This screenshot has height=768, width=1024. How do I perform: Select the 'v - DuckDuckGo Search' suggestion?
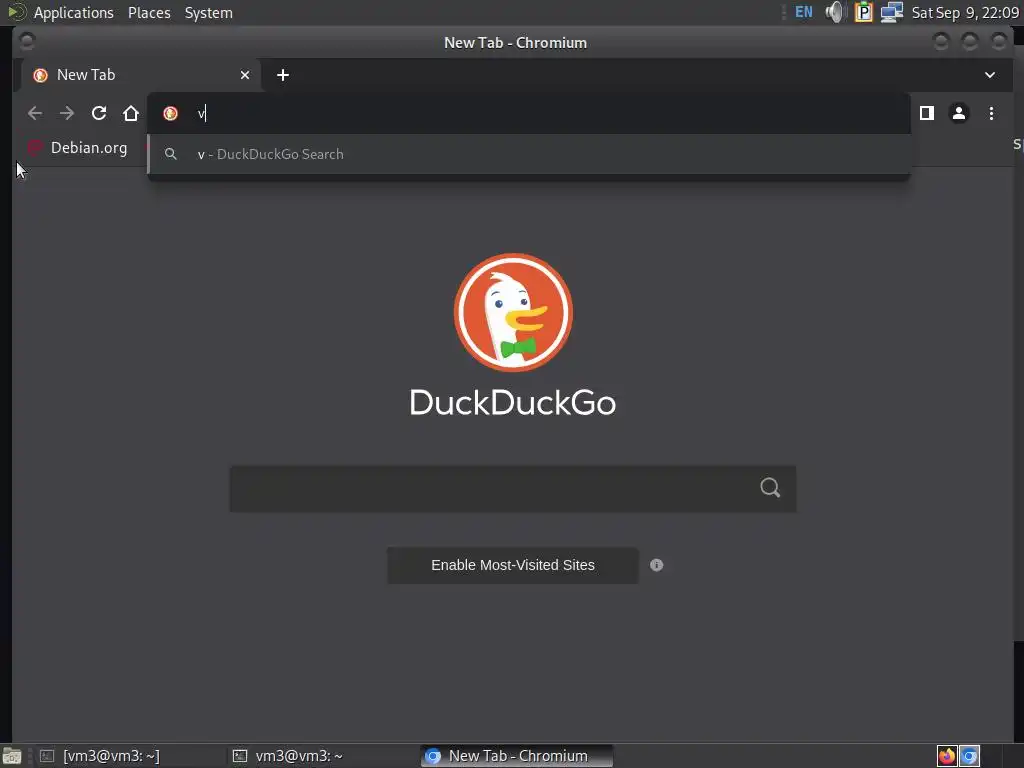click(529, 154)
